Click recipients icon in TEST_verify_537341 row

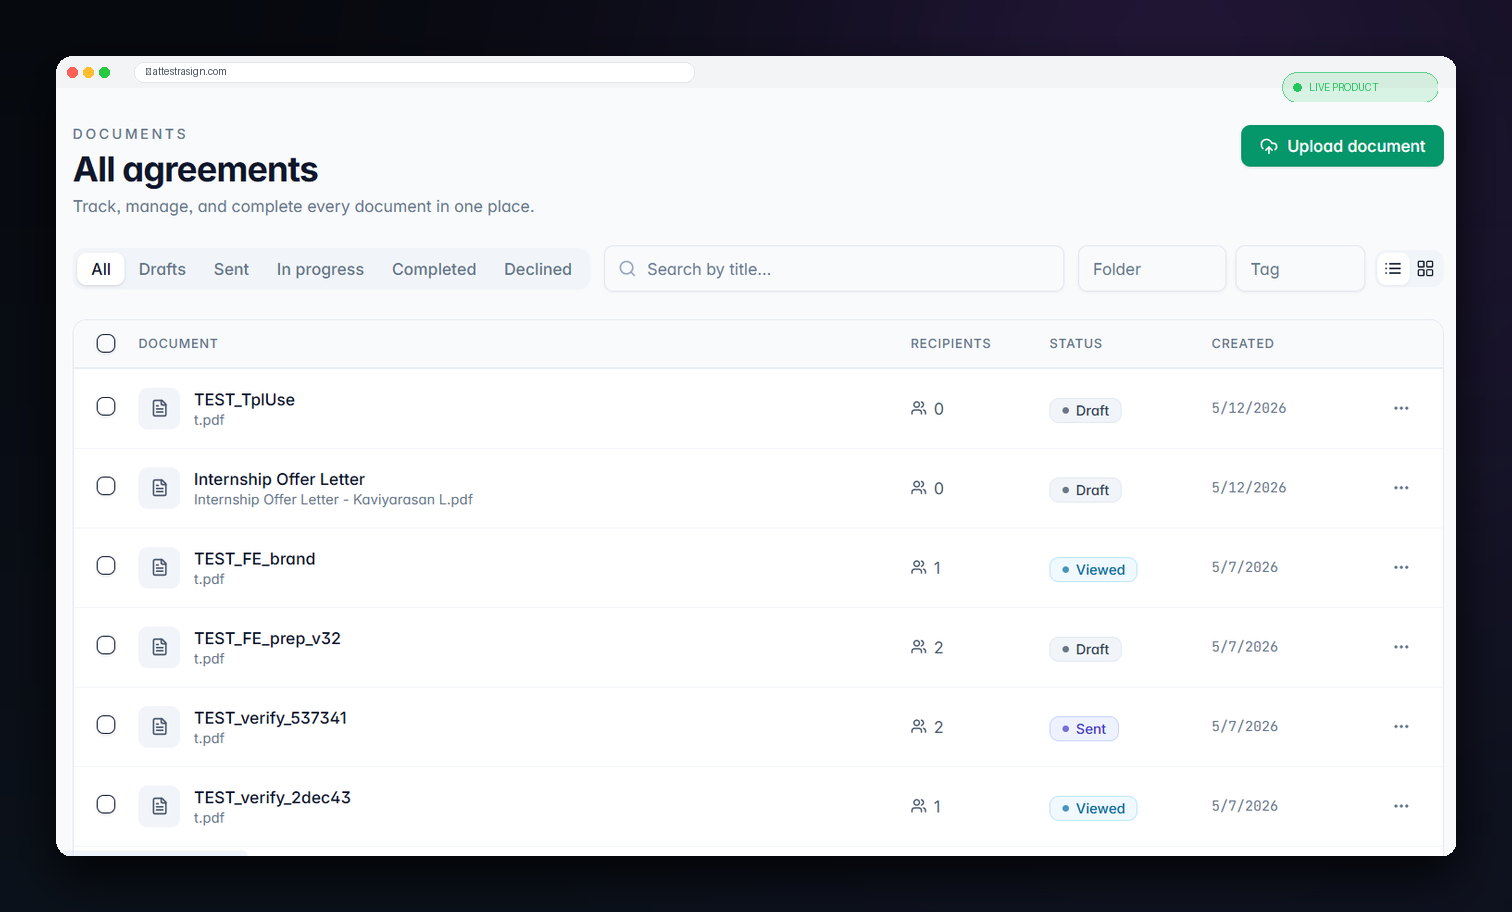[x=918, y=726]
